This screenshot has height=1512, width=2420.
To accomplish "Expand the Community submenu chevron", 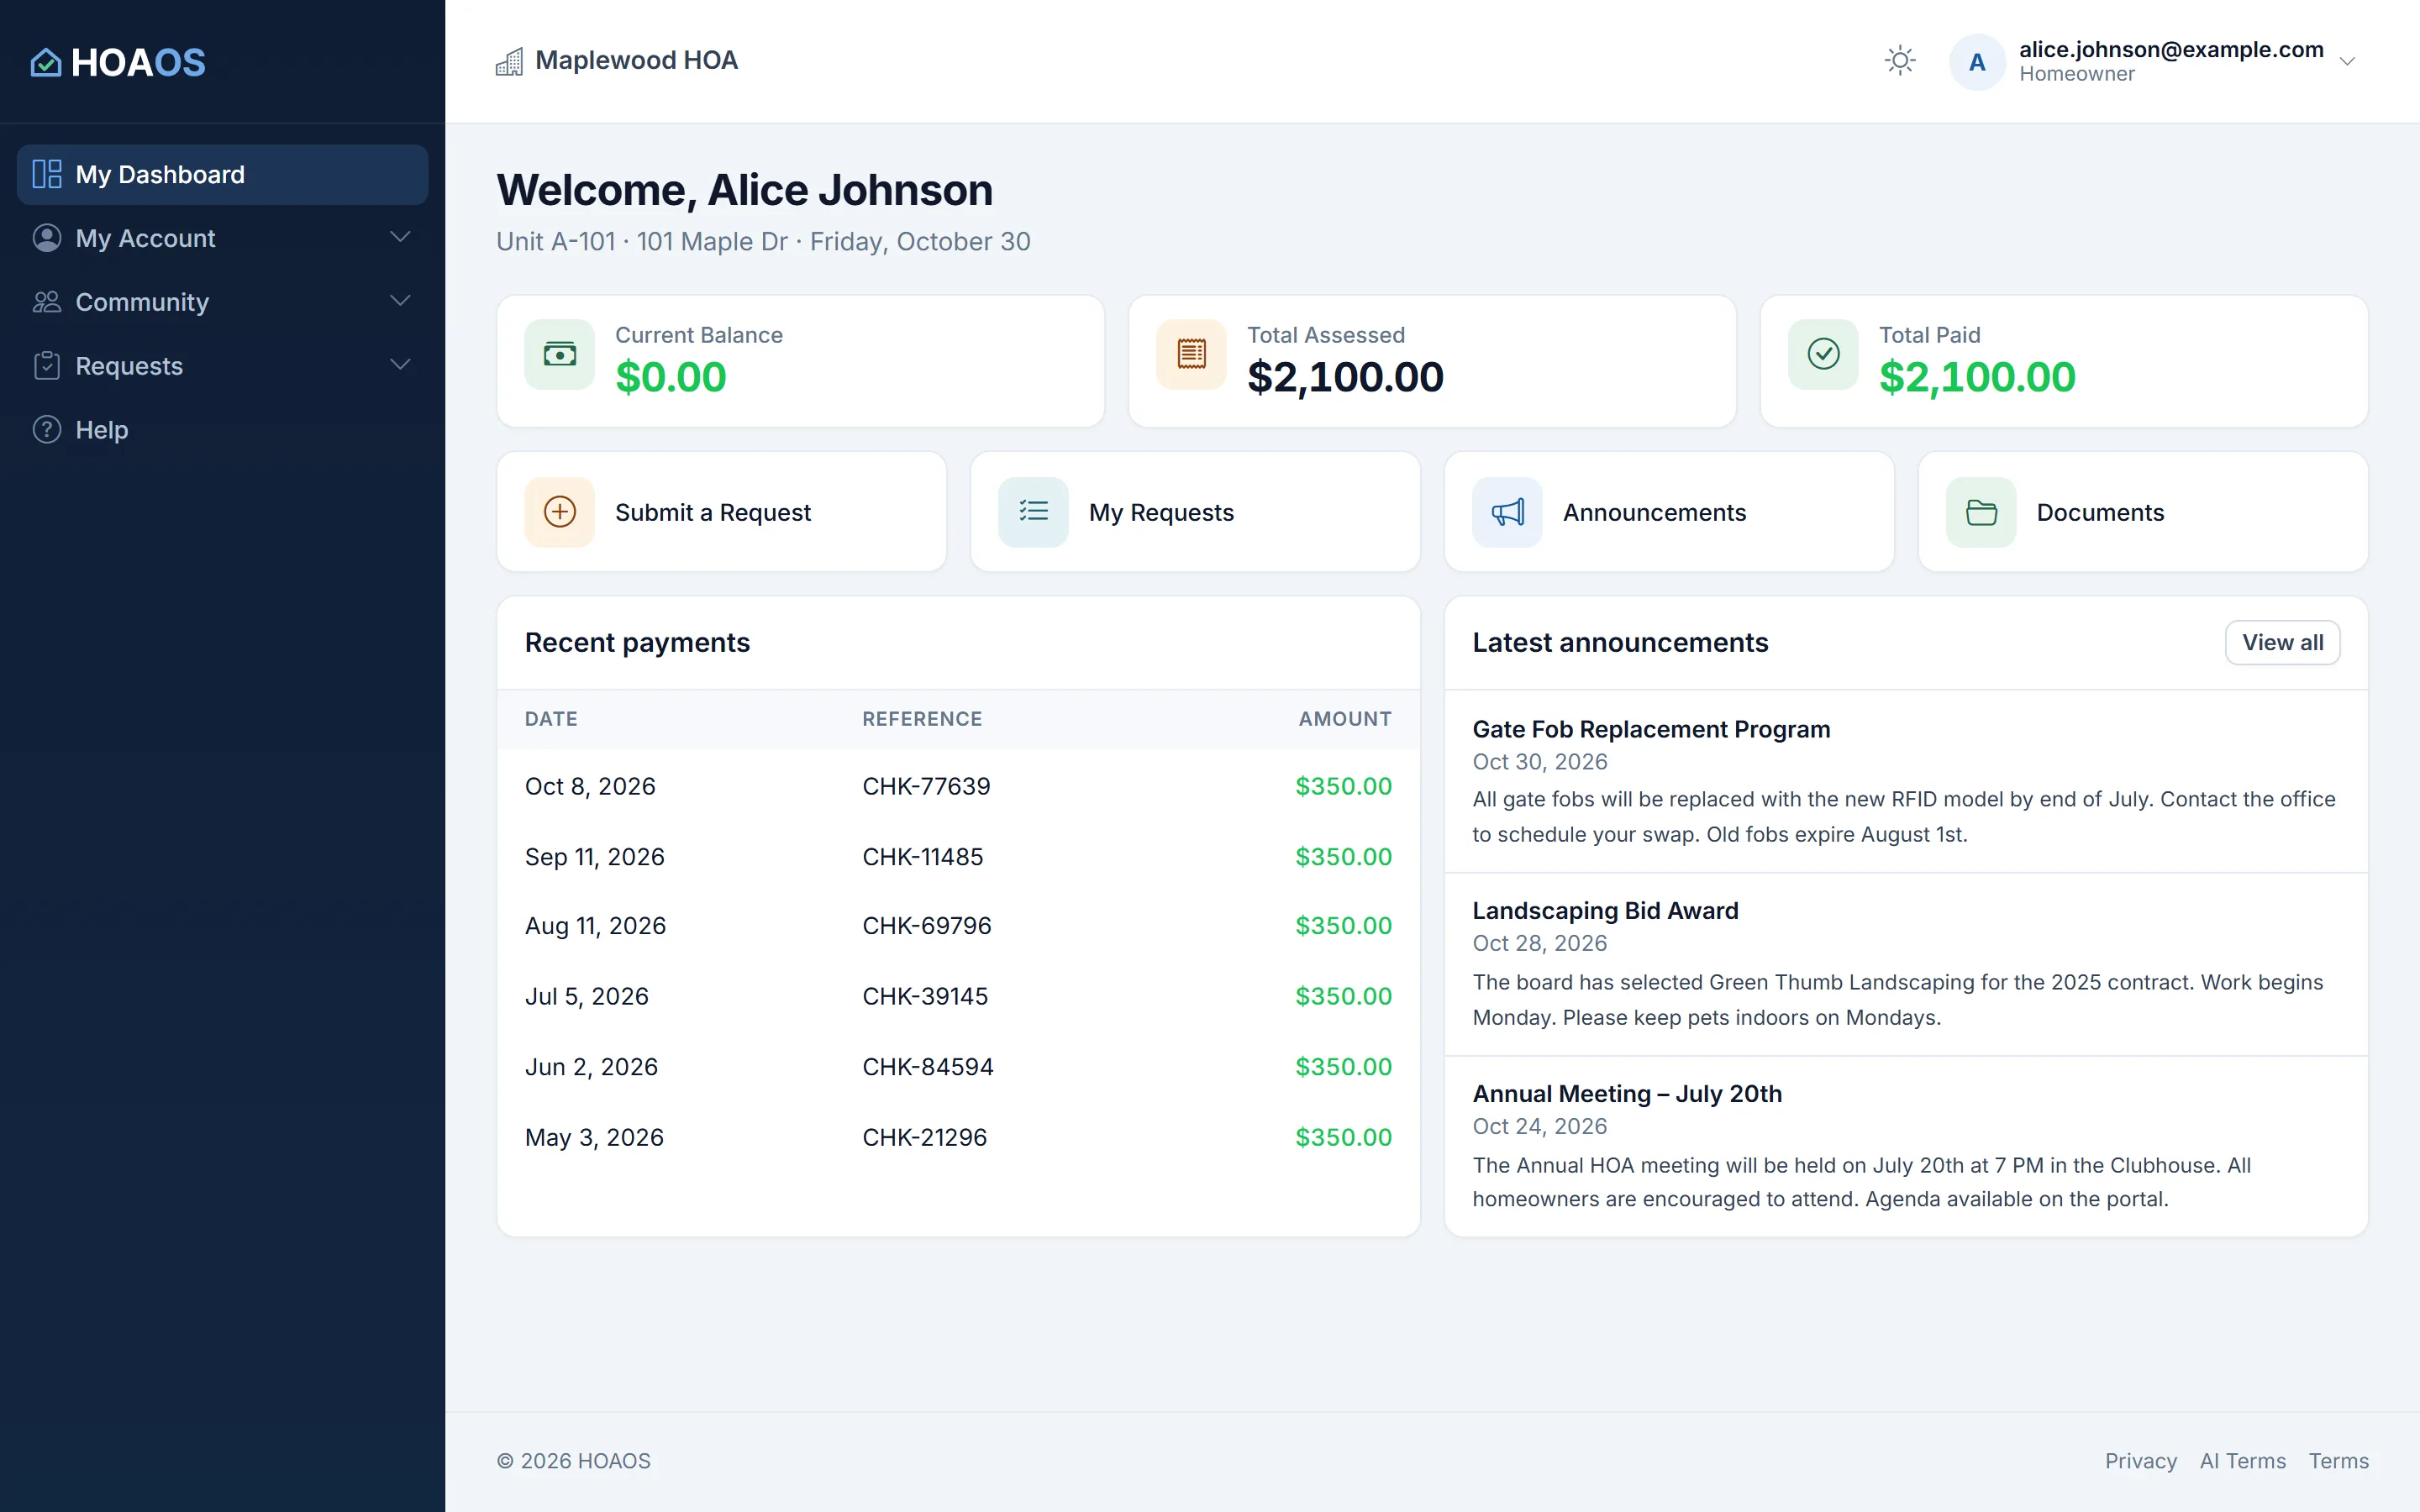I will pos(401,302).
